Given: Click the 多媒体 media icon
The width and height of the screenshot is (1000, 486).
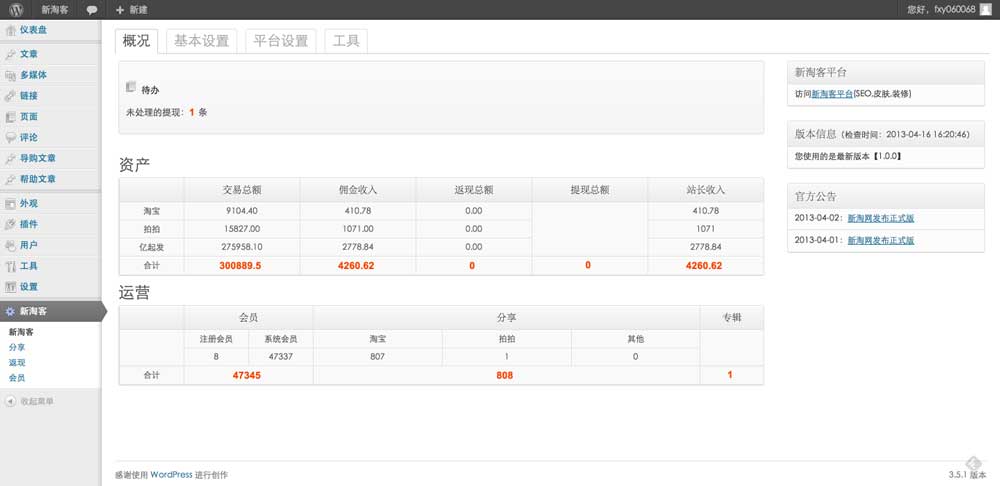Looking at the screenshot, I should point(10,75).
